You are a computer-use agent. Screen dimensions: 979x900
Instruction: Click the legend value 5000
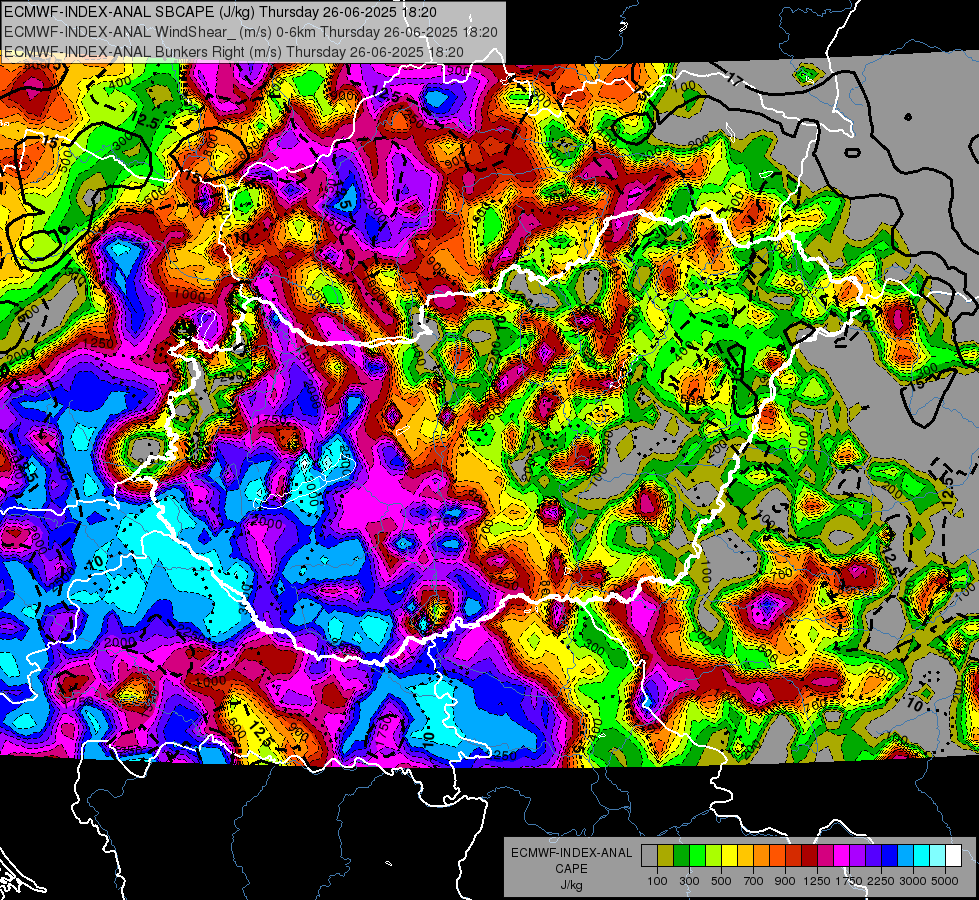(x=945, y=881)
